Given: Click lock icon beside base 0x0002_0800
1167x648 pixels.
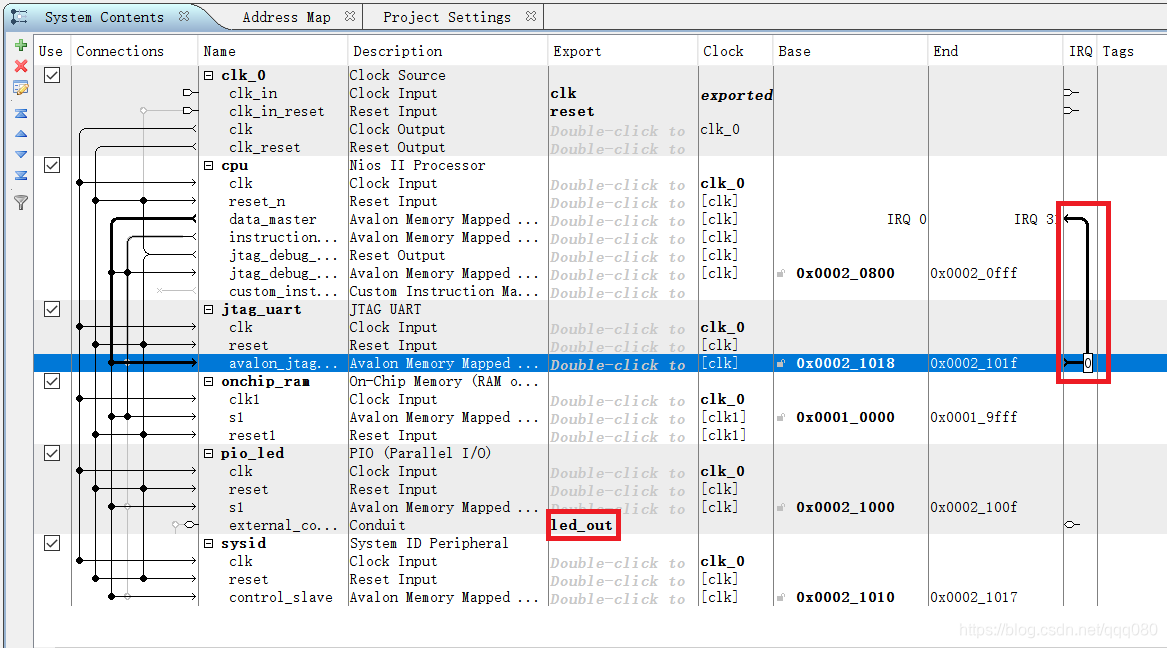Looking at the screenshot, I should [781, 273].
